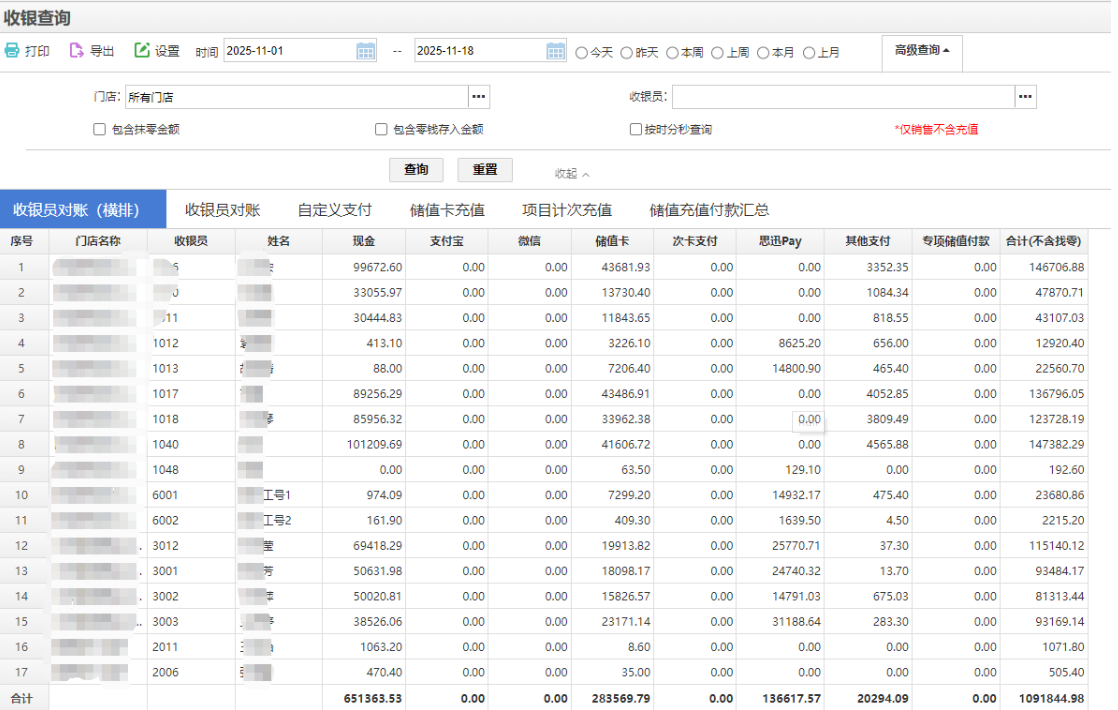This screenshot has width=1118, height=710.
Task: Click the store (门店) ellipsis browse button
Action: pyautogui.click(x=479, y=97)
